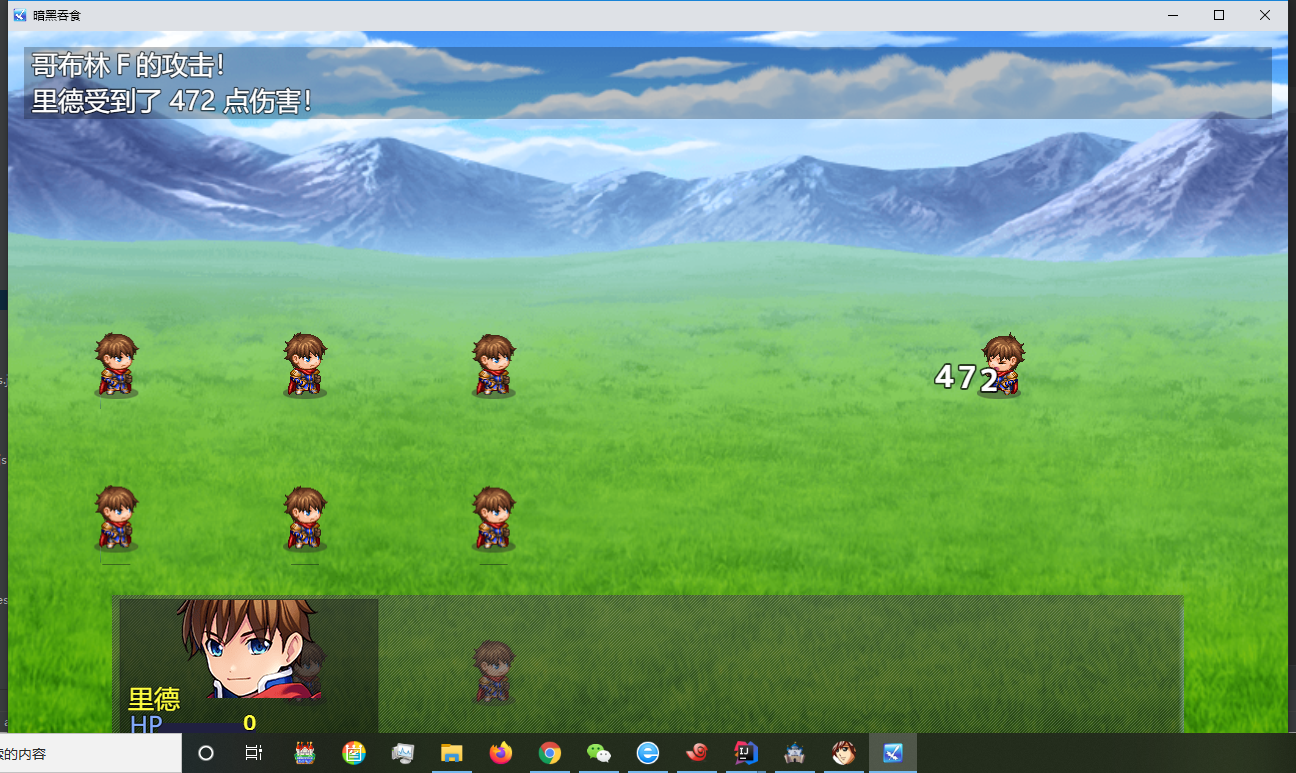Select the third soldier in the second row
1296x773 pixels.
[493, 518]
